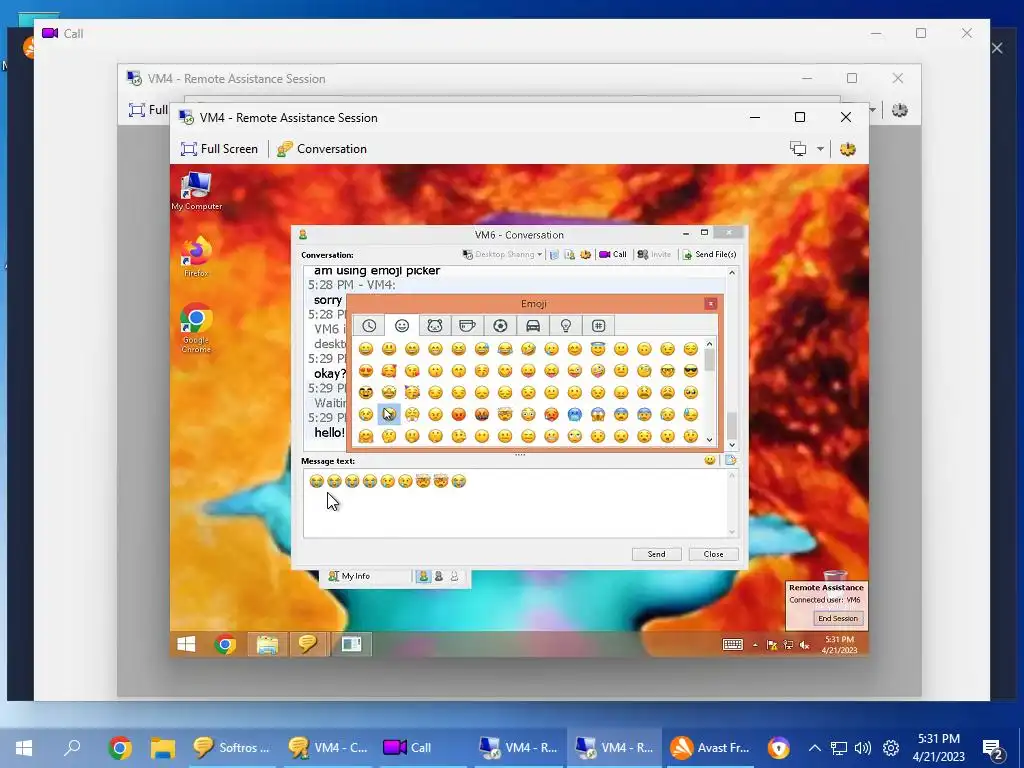
Task: Toggle Full Screen in the front Remote Assistance window
Action: 219,149
